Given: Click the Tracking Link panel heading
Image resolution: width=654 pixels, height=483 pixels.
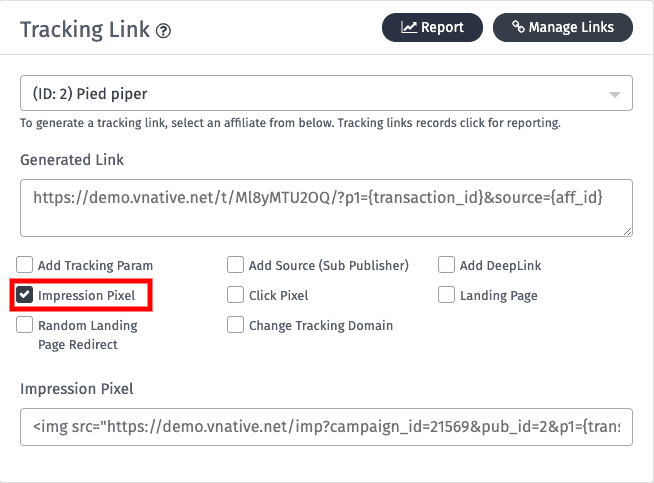Looking at the screenshot, I should point(85,30).
